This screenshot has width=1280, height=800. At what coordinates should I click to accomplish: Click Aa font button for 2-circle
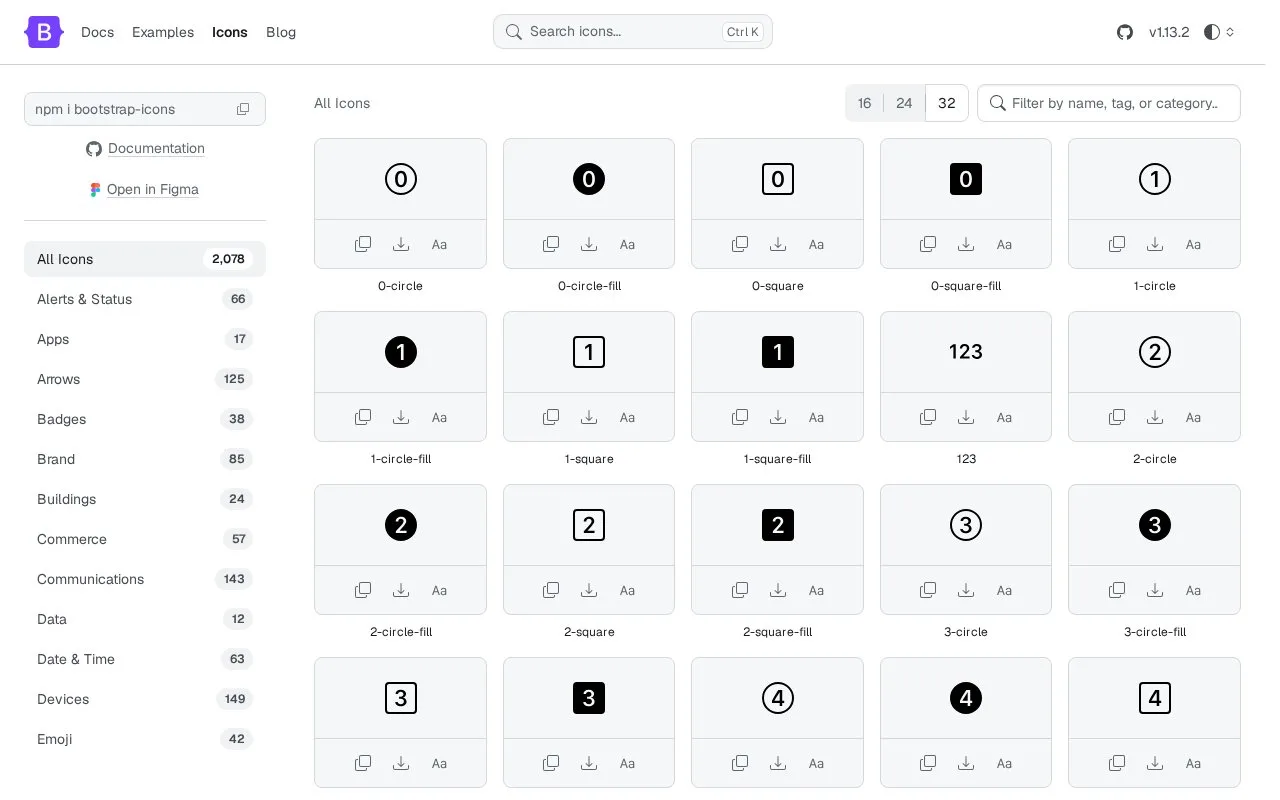(x=1193, y=417)
